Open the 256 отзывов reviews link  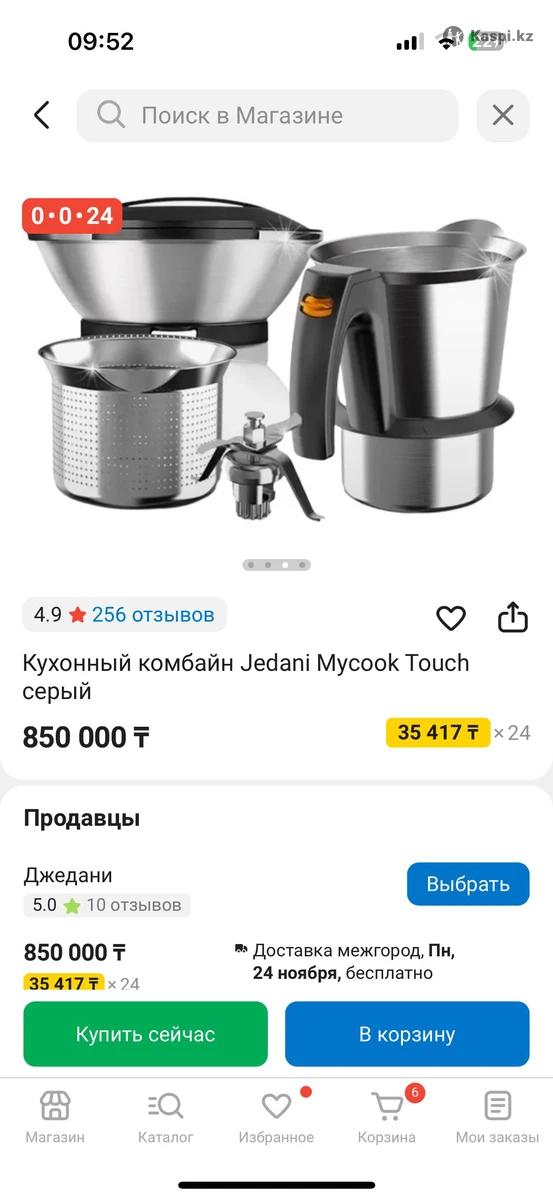pyautogui.click(x=153, y=614)
